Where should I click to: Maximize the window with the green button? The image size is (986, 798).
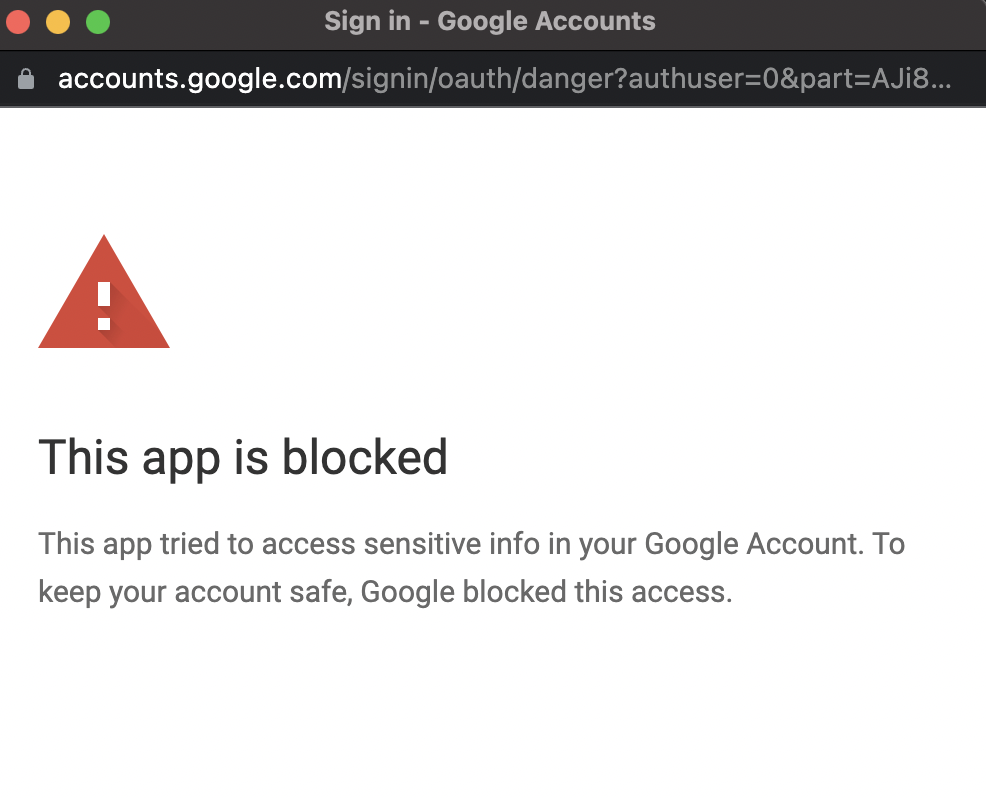[x=97, y=21]
